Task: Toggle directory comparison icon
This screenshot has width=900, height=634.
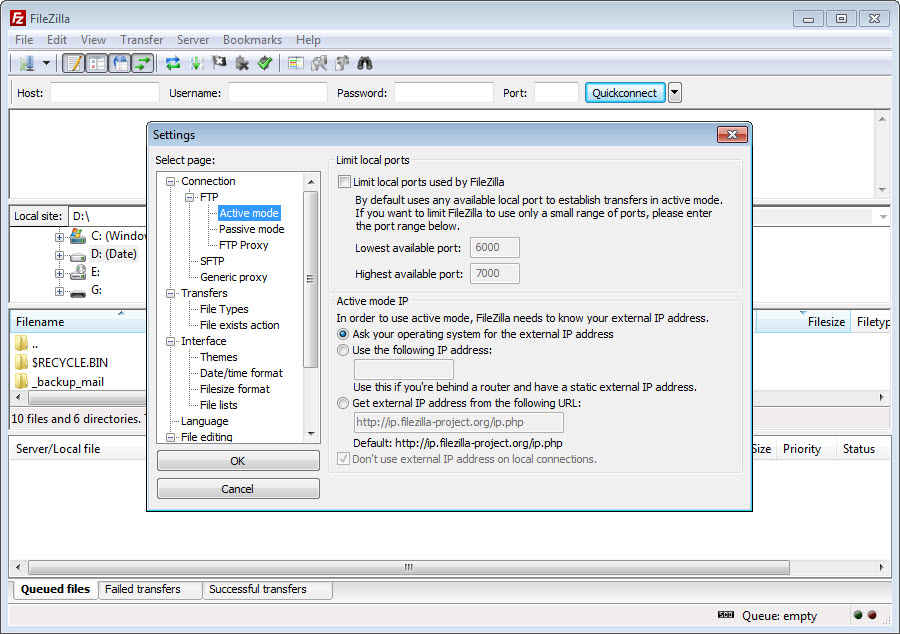Action: (x=319, y=63)
